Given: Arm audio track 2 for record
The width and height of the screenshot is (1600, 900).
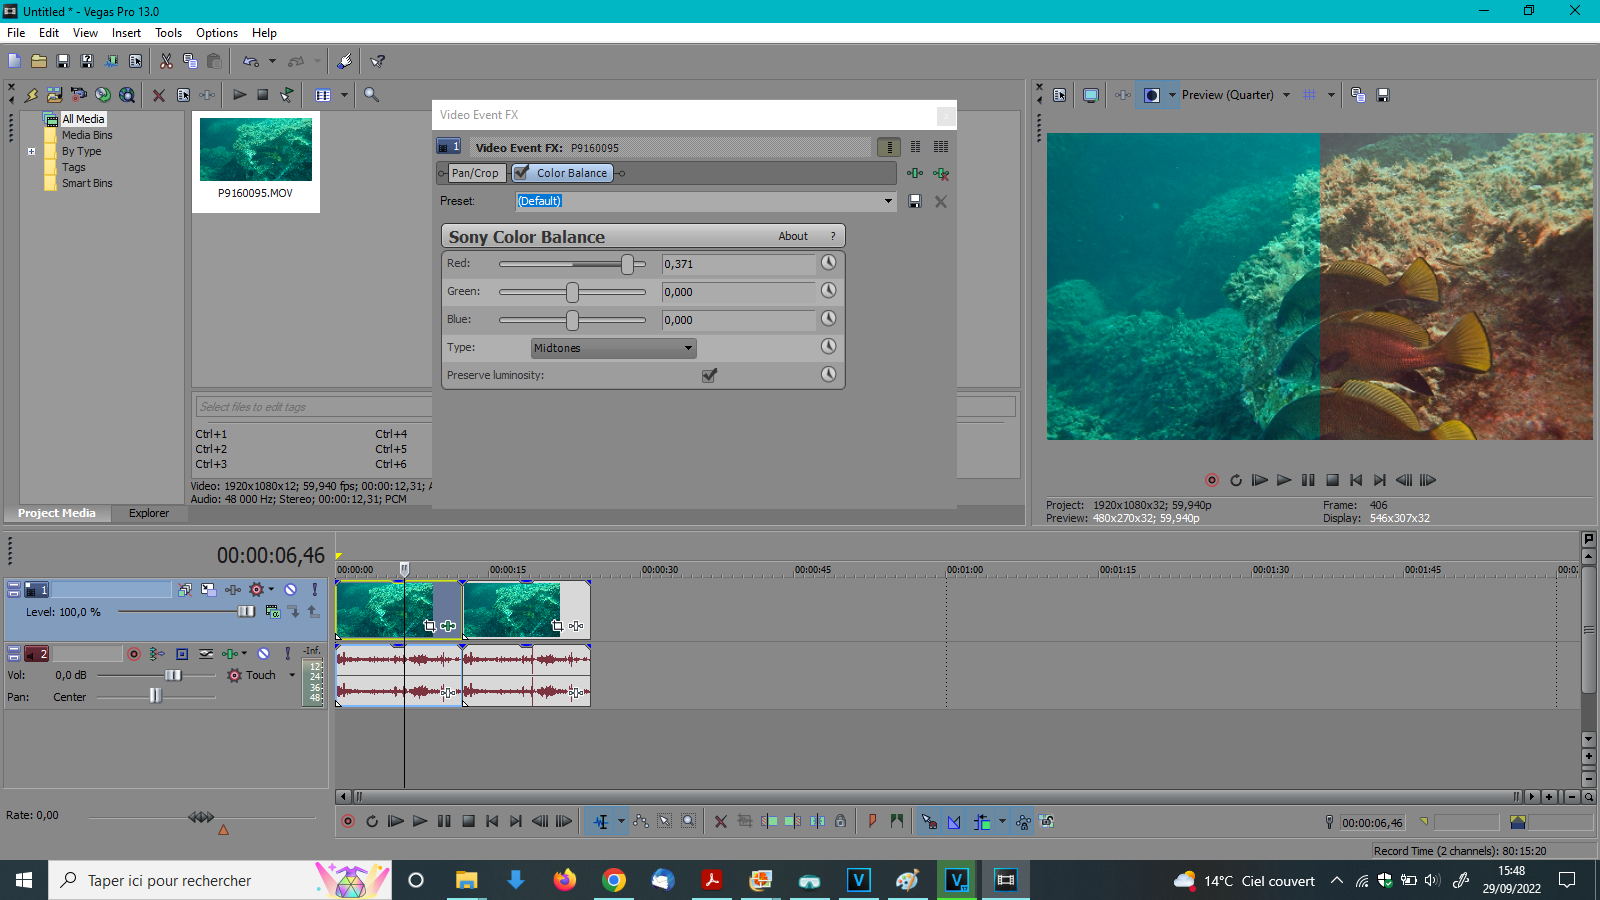Looking at the screenshot, I should pyautogui.click(x=134, y=654).
